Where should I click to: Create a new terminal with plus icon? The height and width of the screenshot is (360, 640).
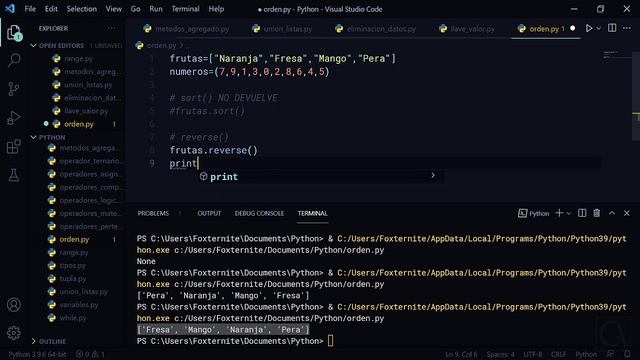pyautogui.click(x=559, y=213)
